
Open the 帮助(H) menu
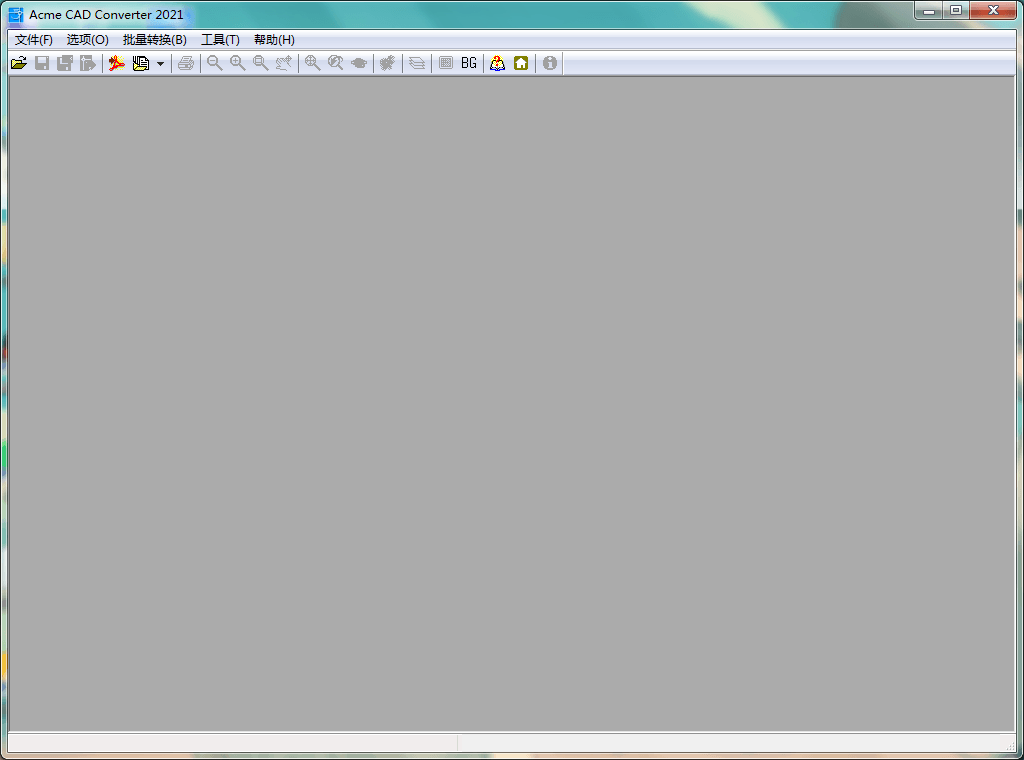click(x=274, y=40)
